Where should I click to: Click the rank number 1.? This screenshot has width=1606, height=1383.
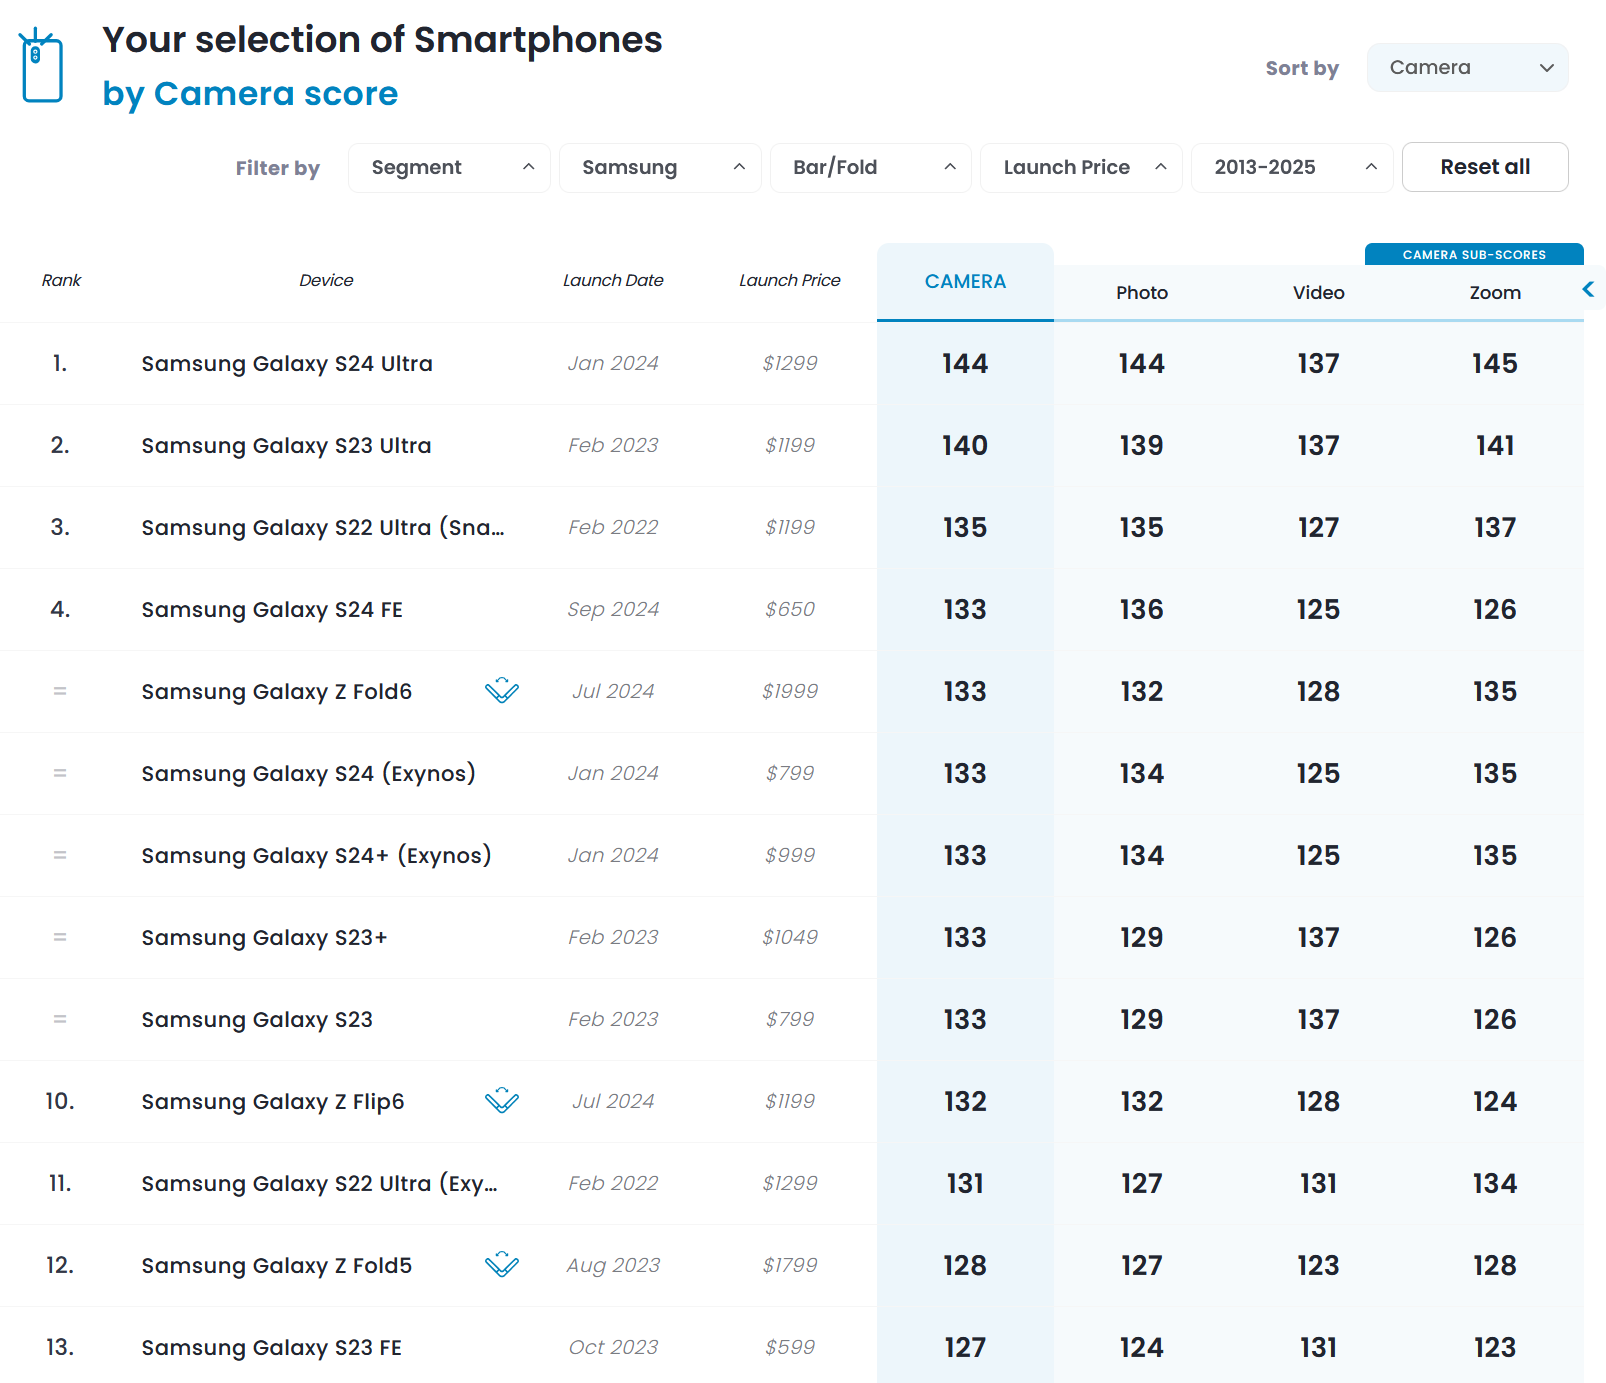tap(60, 363)
